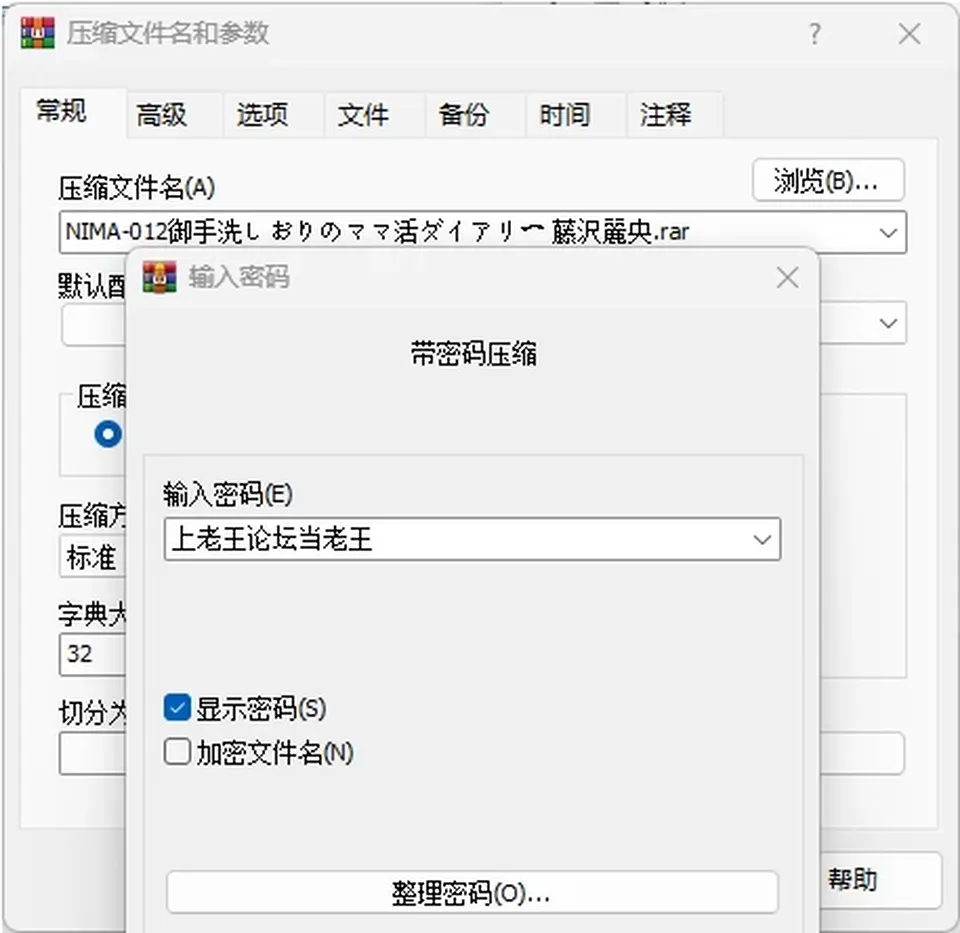Close the 压缩文件名和参数 window
The width and height of the screenshot is (960, 933).
click(x=910, y=34)
